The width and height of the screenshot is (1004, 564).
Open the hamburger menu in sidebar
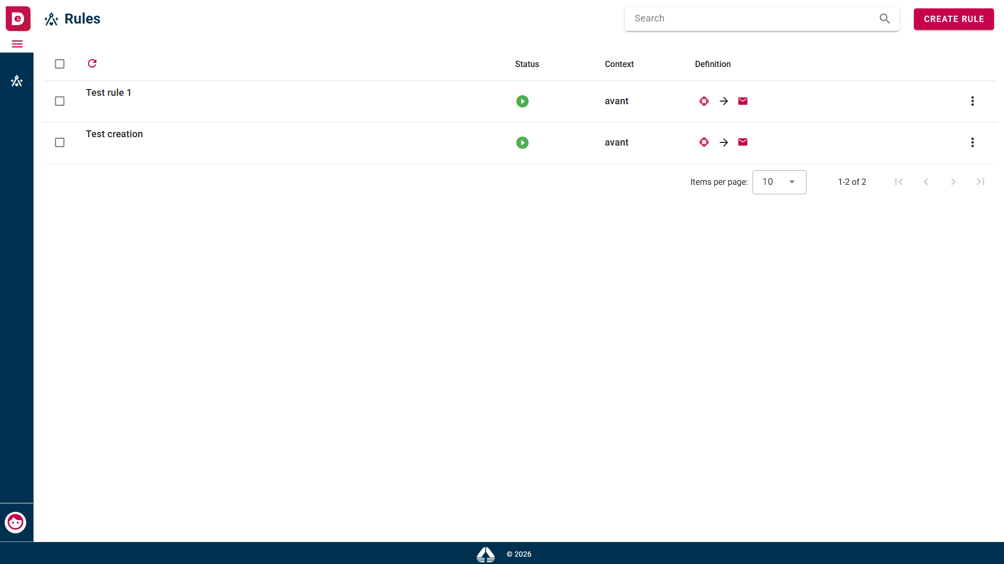pyautogui.click(x=17, y=44)
